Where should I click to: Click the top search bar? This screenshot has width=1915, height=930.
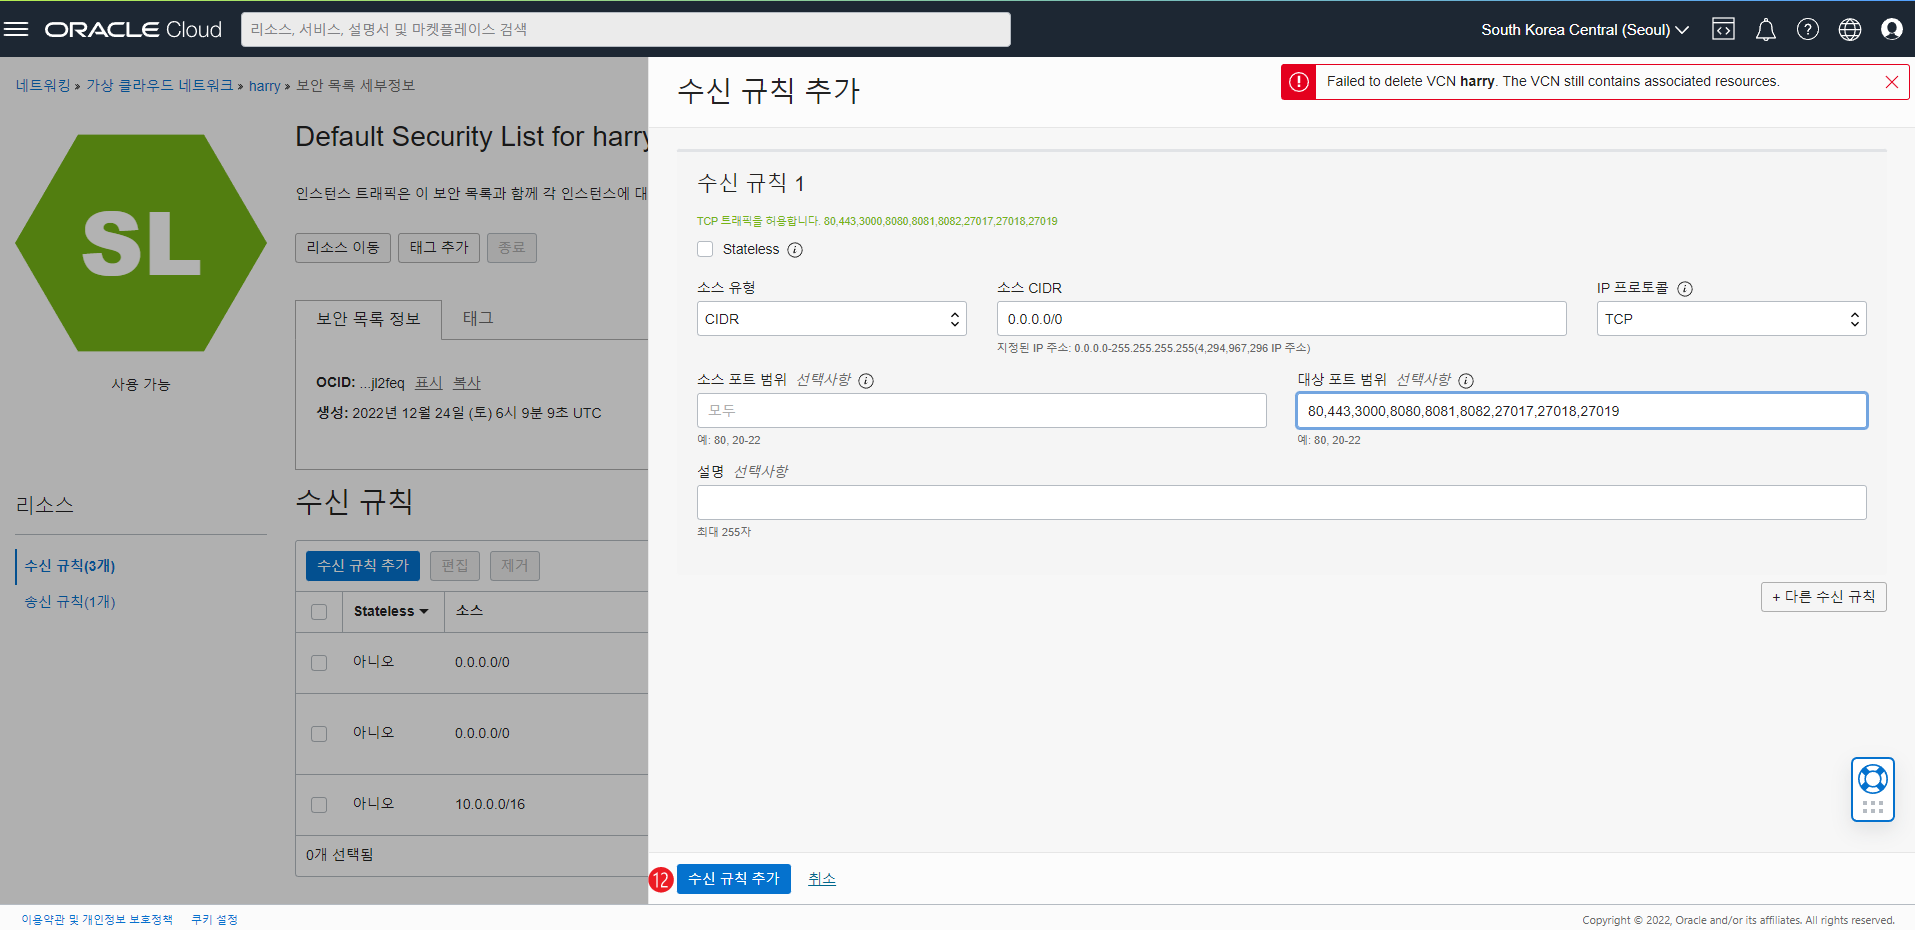coord(626,29)
